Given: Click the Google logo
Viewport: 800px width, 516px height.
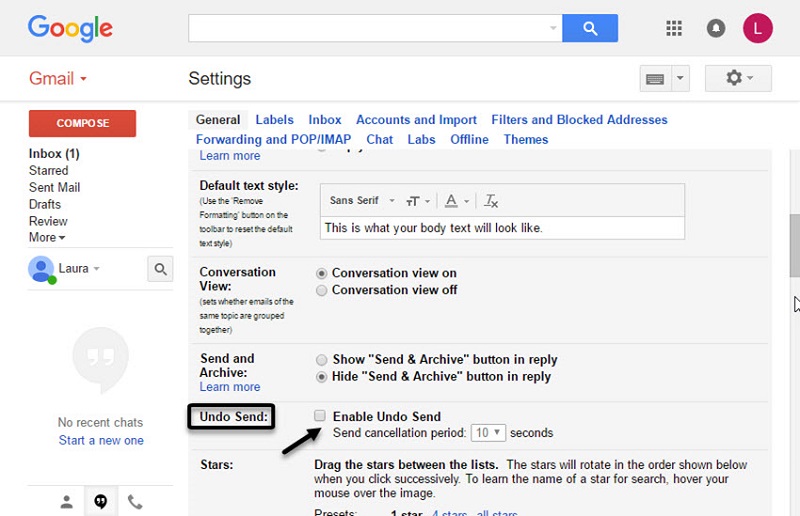Looking at the screenshot, I should click(70, 28).
